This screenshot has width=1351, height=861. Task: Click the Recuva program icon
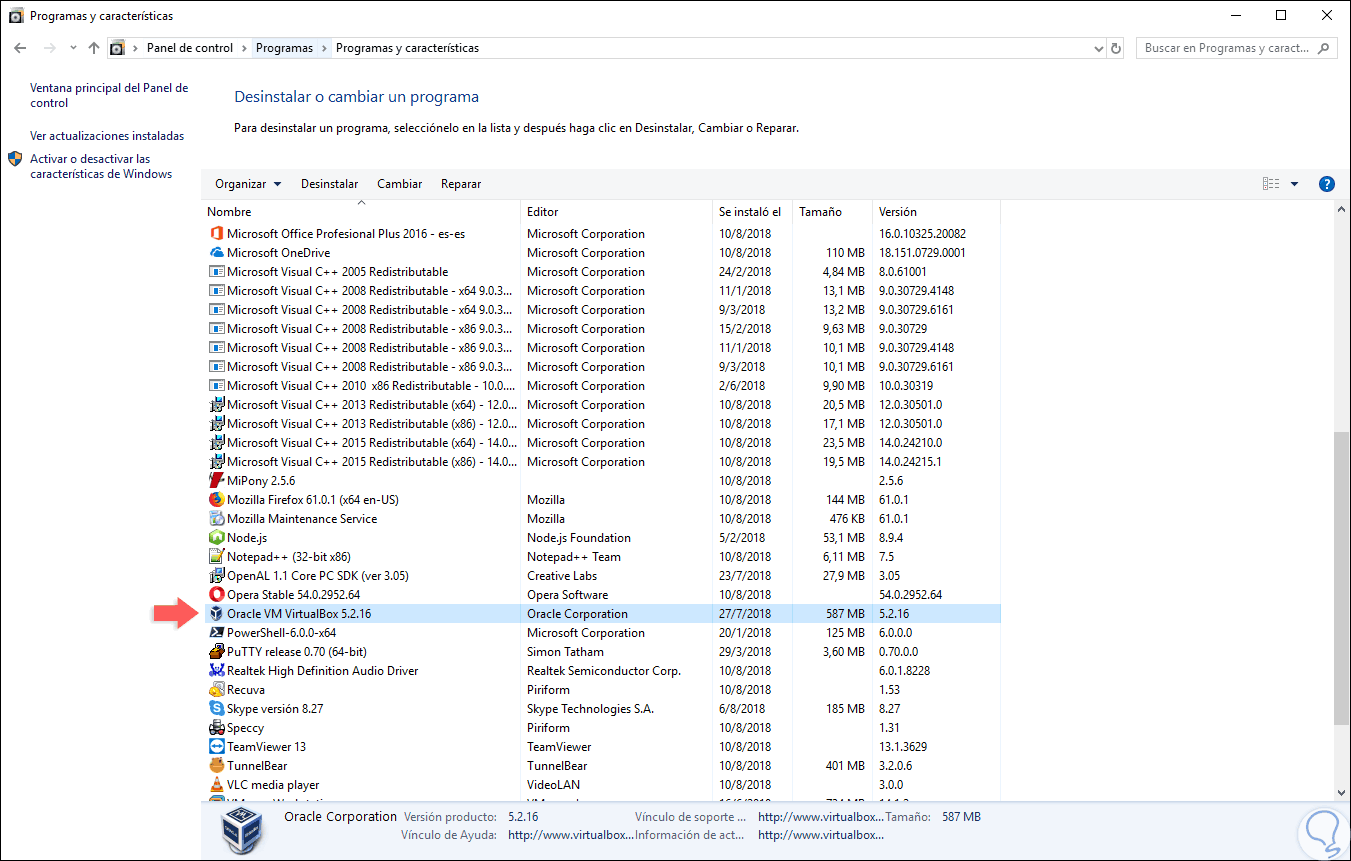[216, 690]
